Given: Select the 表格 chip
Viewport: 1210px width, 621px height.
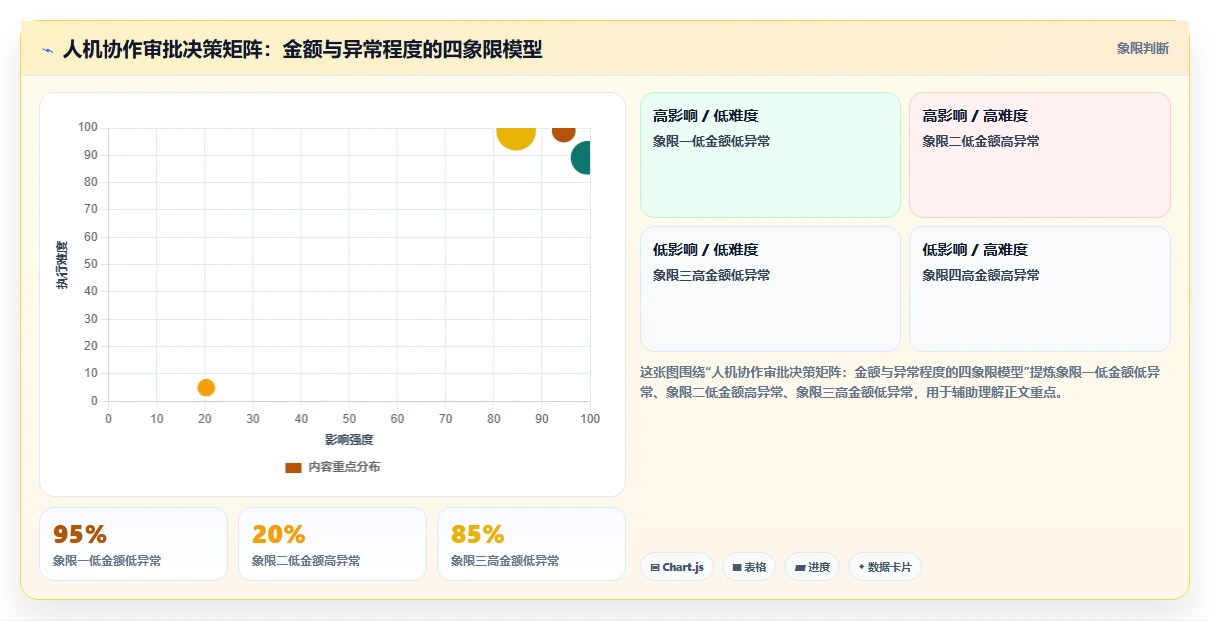Looking at the screenshot, I should click(749, 567).
